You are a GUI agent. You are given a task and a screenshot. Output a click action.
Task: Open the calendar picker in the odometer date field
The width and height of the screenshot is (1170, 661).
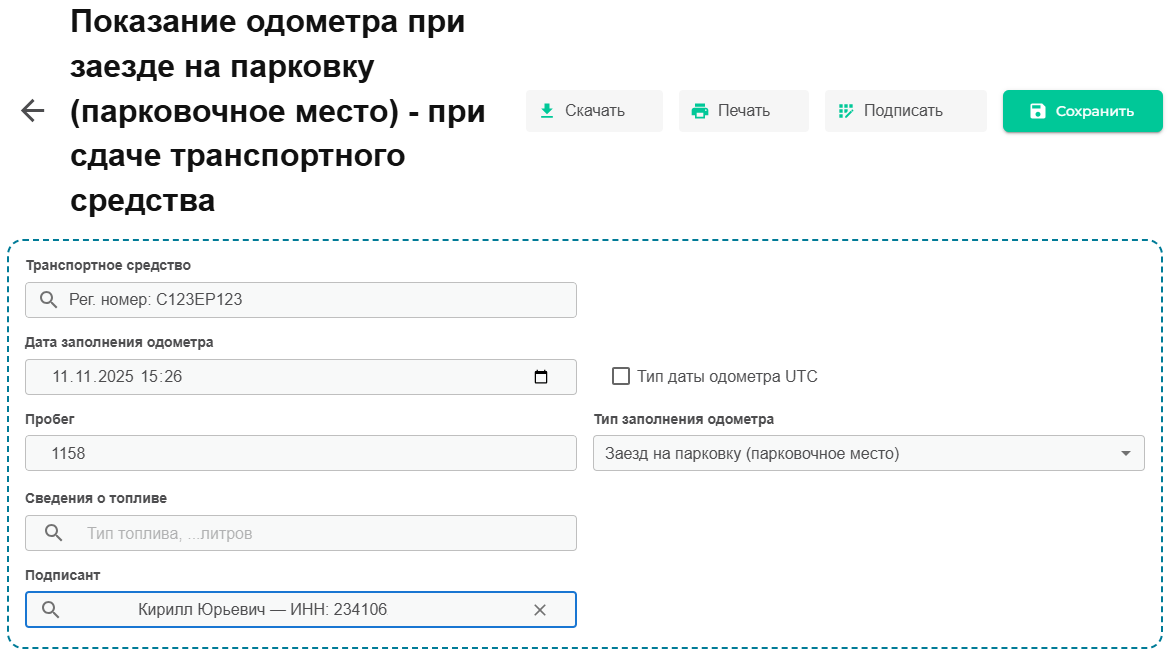tap(541, 377)
